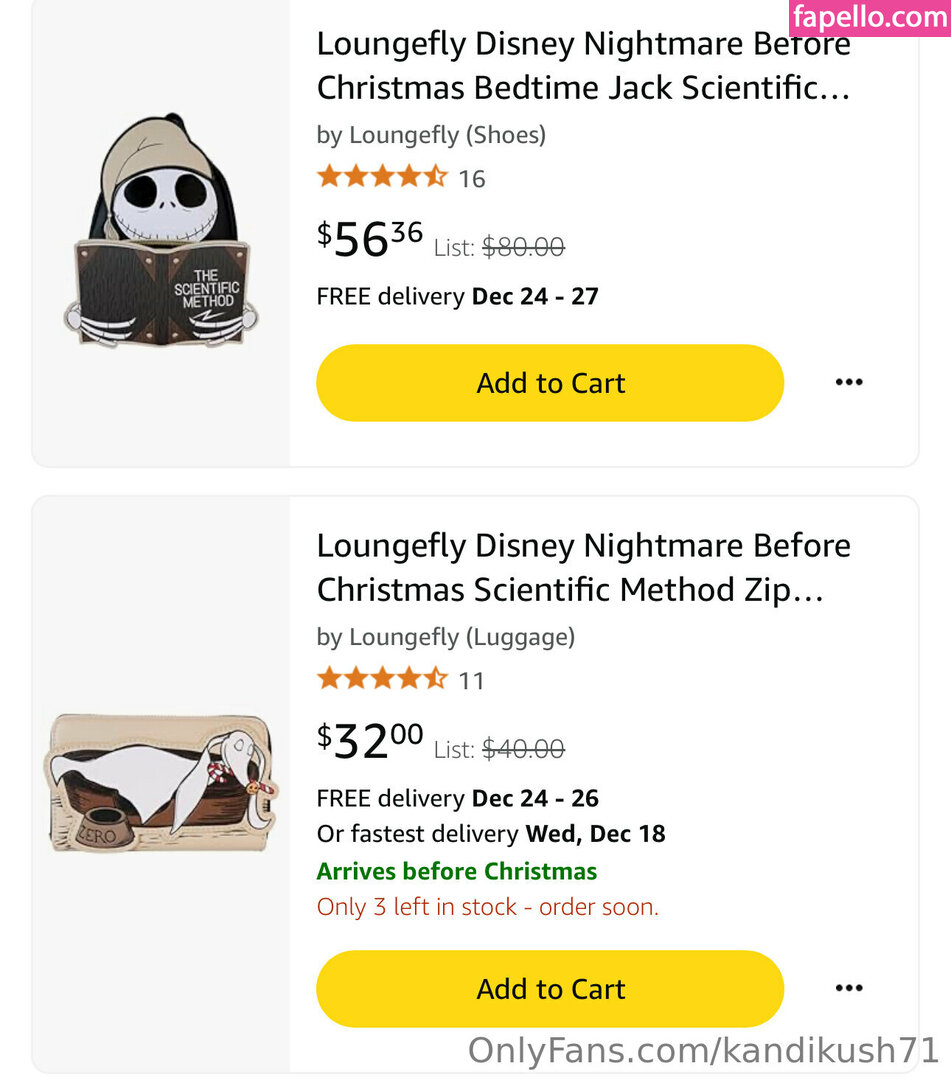The image size is (951, 1080).
Task: Add the Scientific Method Zip wallet to cart
Action: coord(550,989)
